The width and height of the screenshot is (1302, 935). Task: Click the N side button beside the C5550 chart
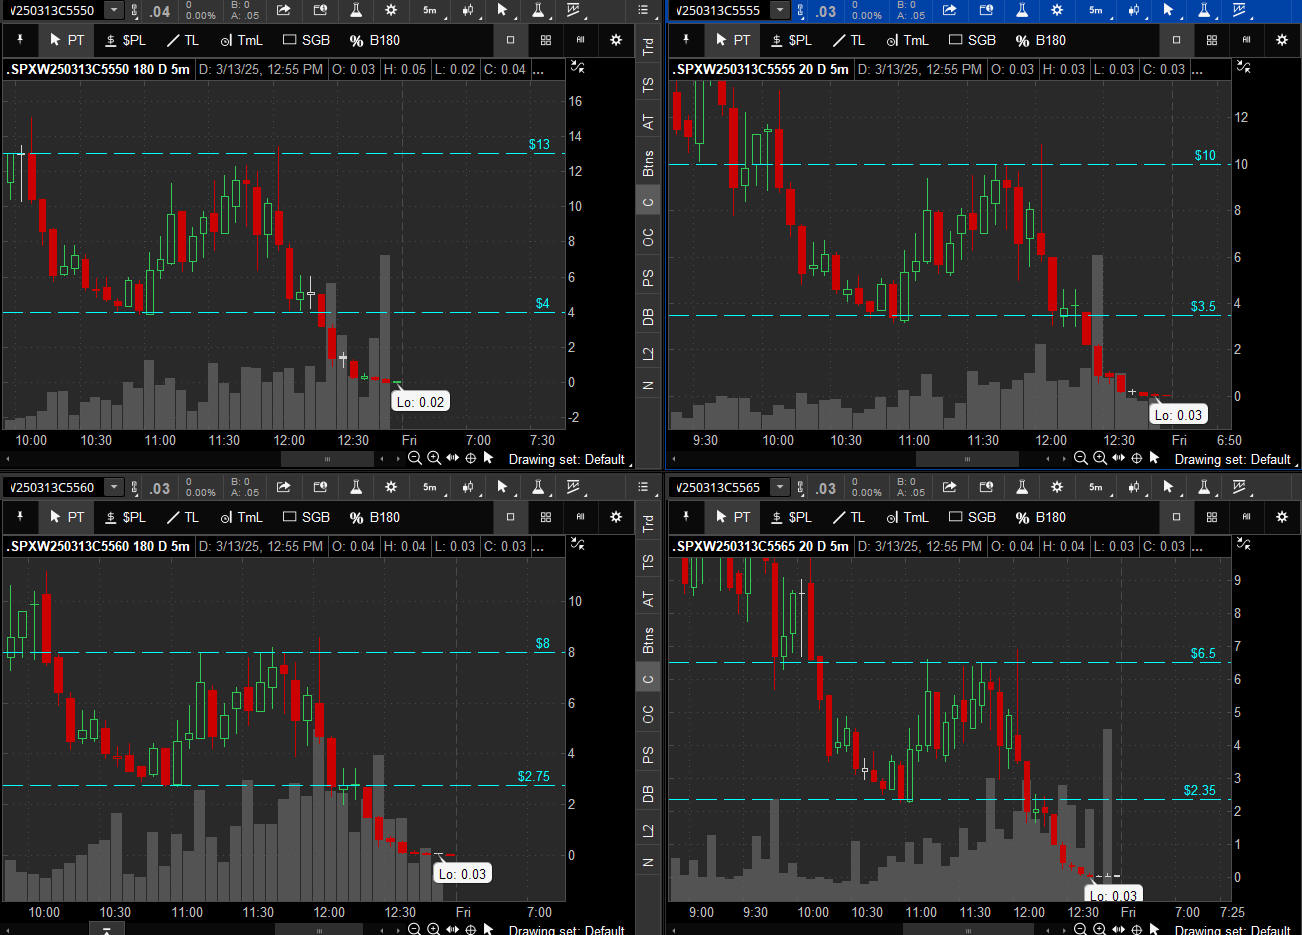(648, 385)
